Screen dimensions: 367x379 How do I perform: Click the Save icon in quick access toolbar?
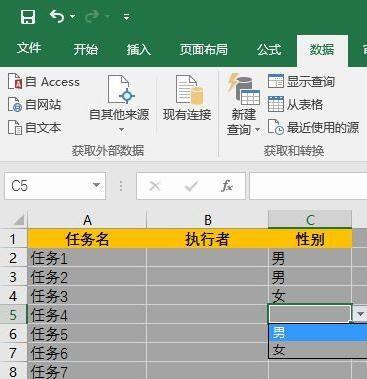pos(28,16)
